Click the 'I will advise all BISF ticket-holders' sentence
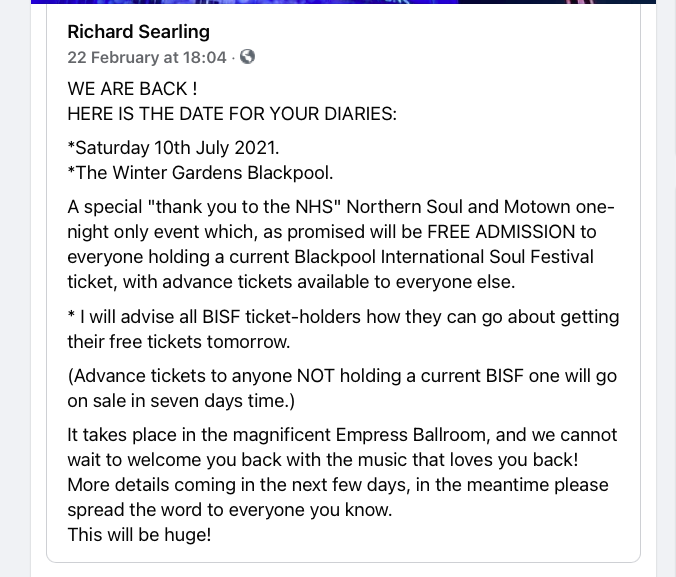This screenshot has height=577, width=676. click(220, 317)
